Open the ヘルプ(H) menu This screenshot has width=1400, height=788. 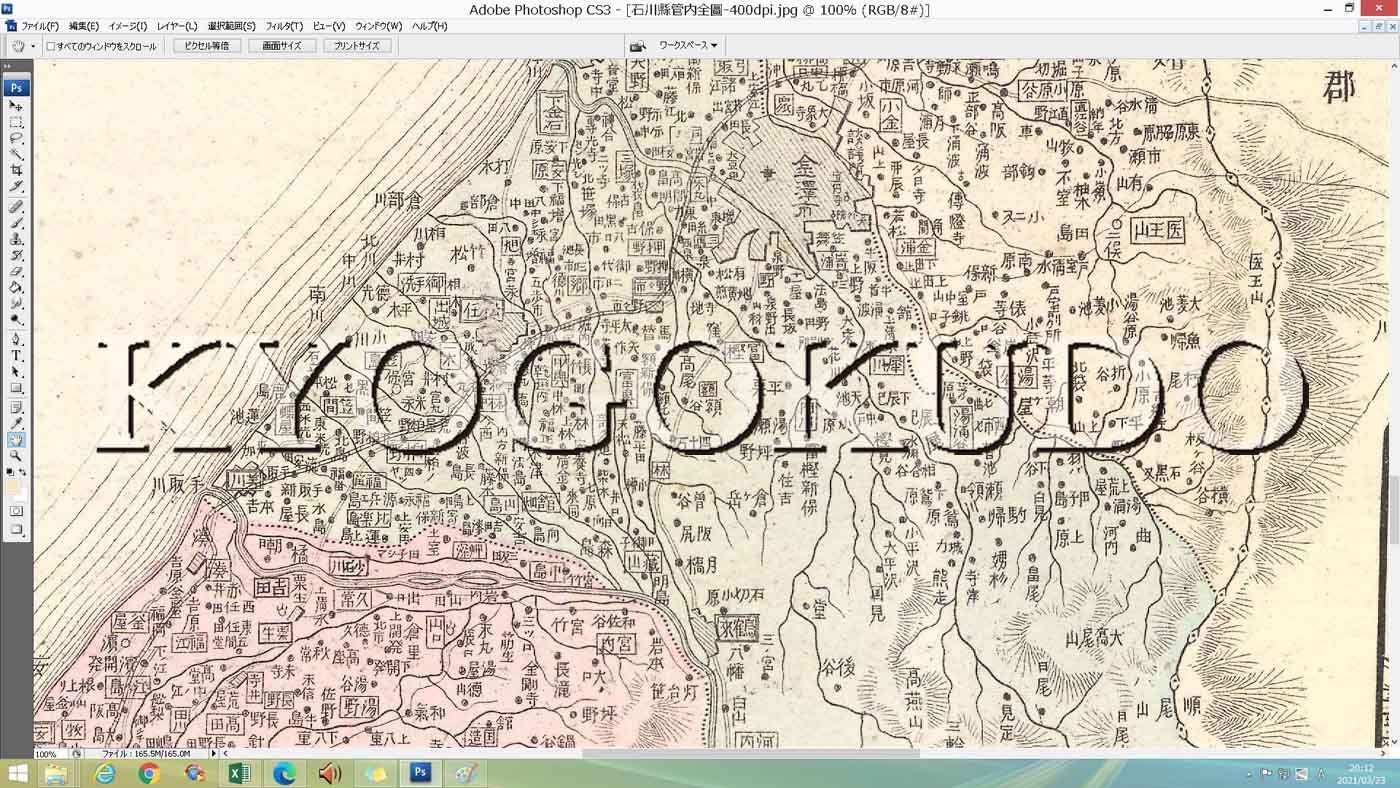(430, 26)
